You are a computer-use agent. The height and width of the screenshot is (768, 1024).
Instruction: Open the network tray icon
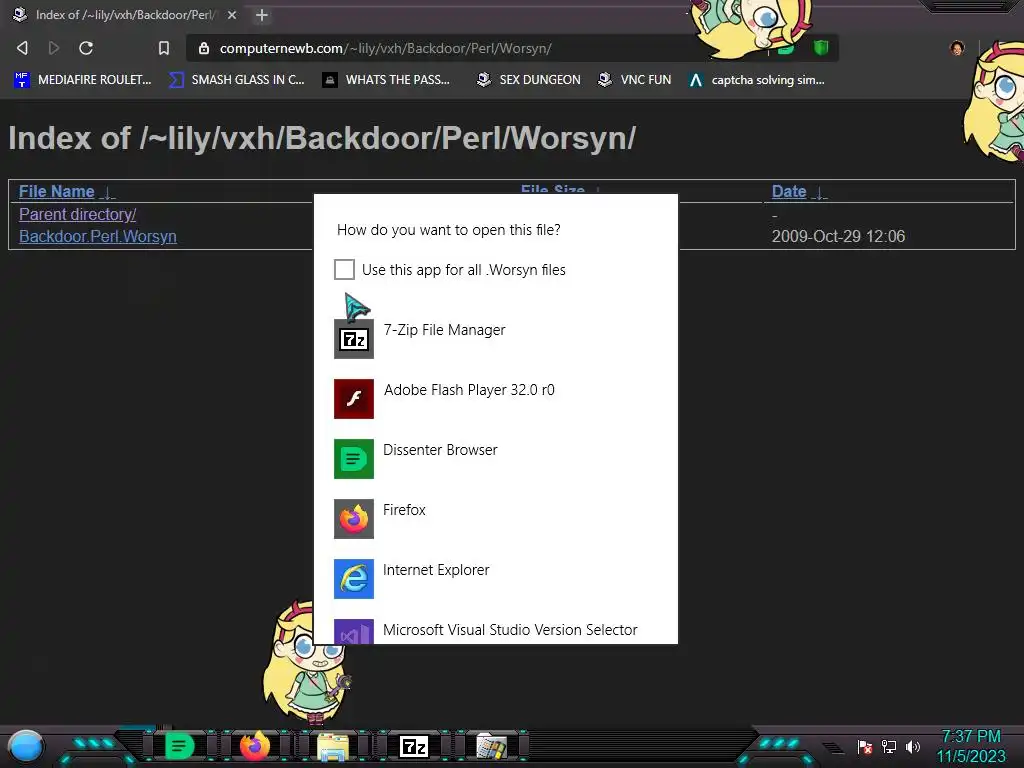(x=889, y=746)
